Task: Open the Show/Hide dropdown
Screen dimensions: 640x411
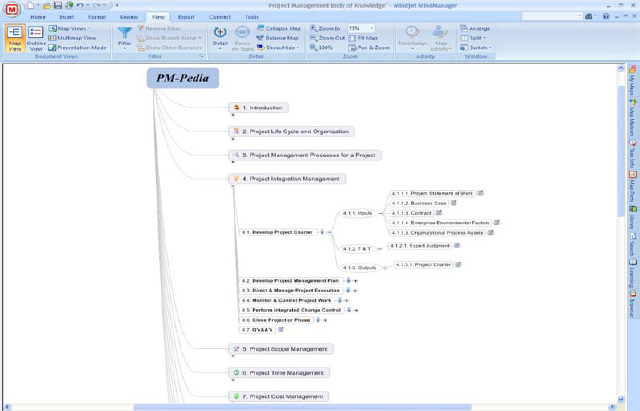Action: click(278, 47)
